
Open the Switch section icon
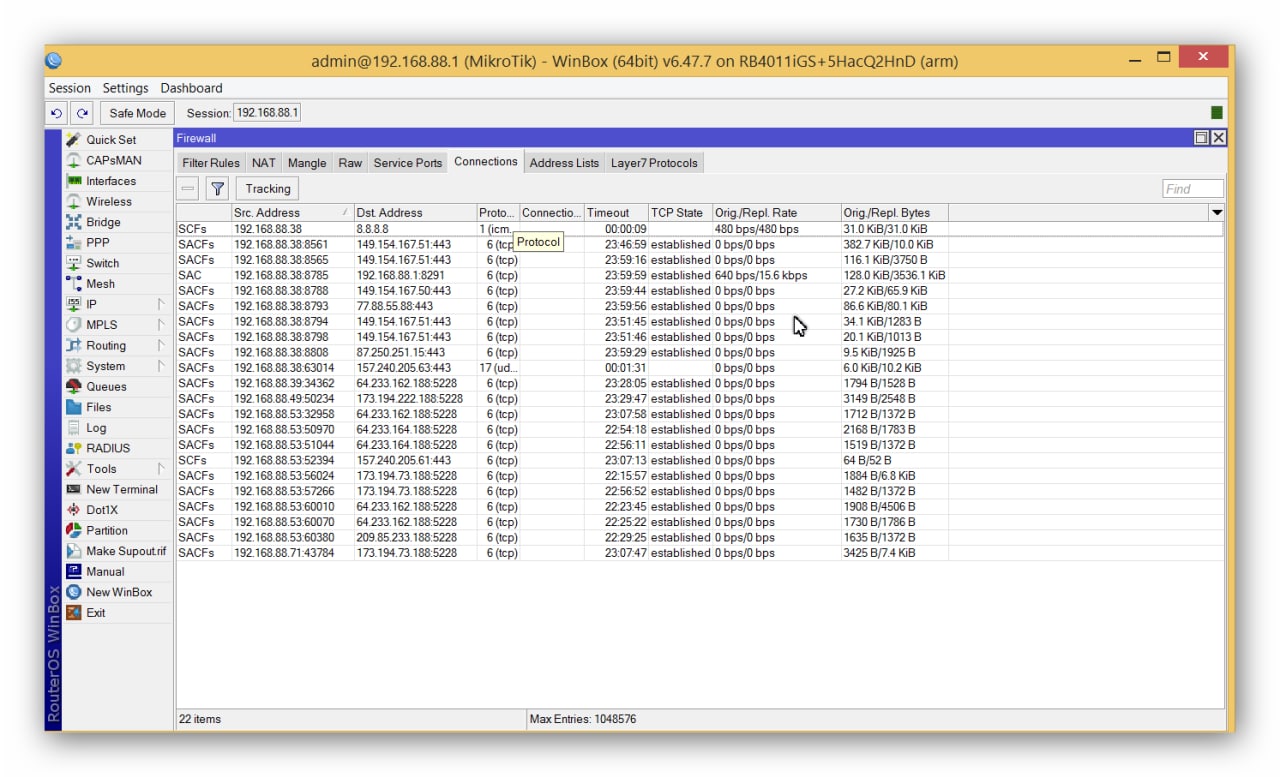(73, 263)
